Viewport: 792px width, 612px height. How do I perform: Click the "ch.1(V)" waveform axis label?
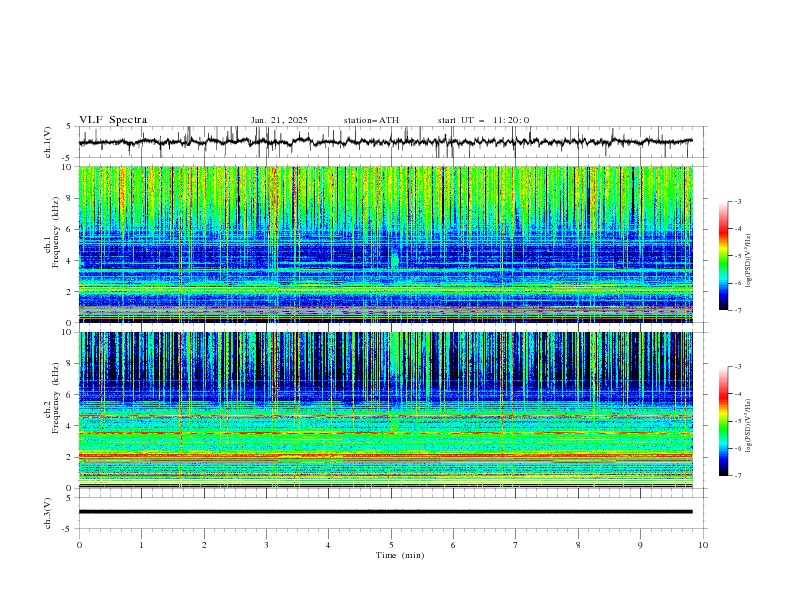tap(47, 142)
